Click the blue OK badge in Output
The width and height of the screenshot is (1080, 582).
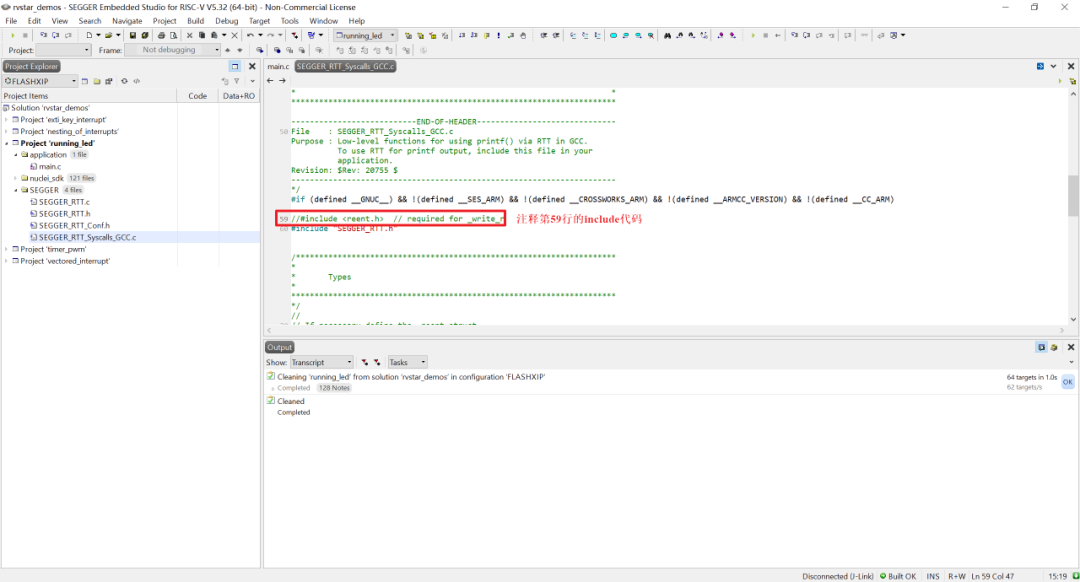1068,382
